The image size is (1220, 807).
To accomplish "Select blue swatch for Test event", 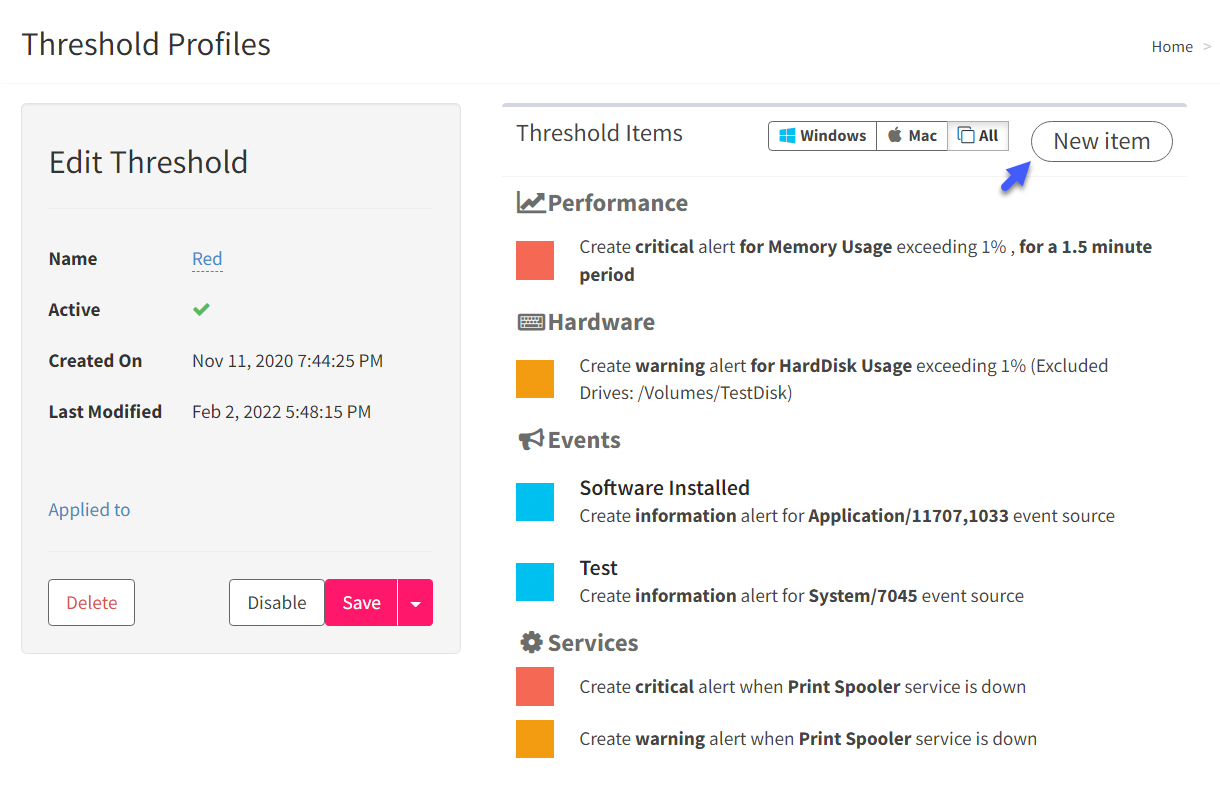I will pos(535,582).
